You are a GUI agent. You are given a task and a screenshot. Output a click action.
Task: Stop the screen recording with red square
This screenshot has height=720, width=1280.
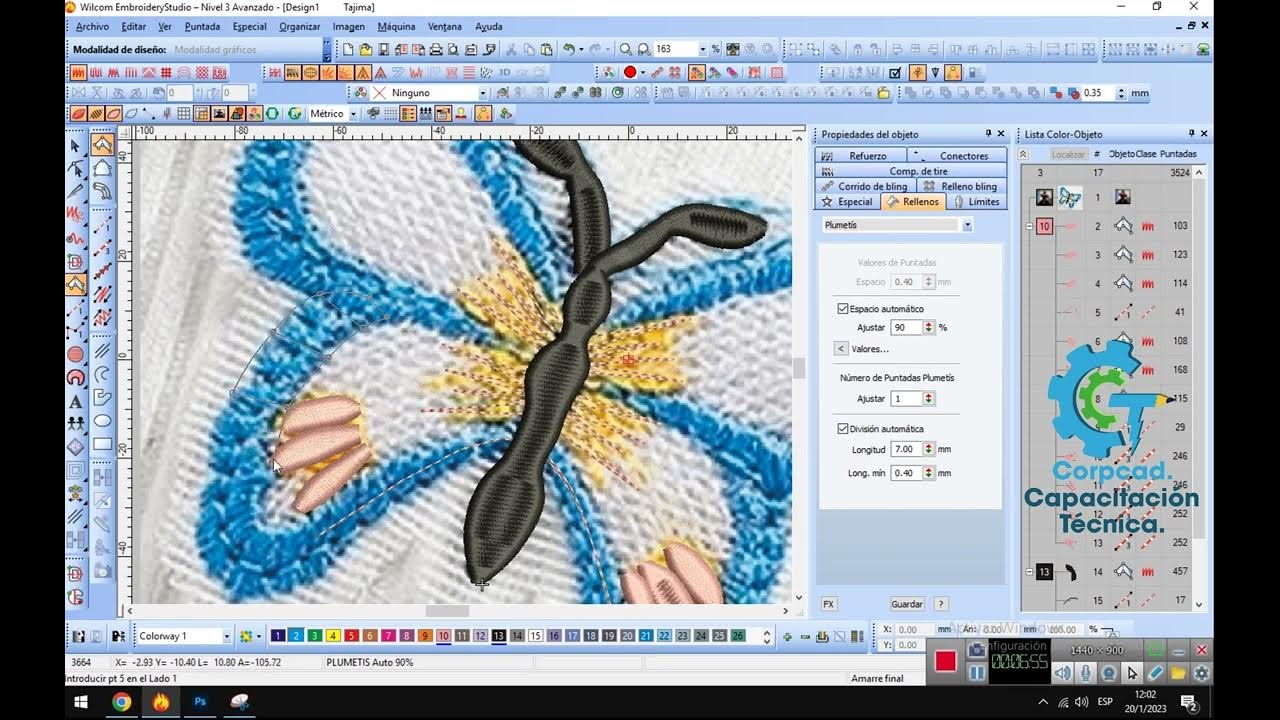click(x=945, y=661)
